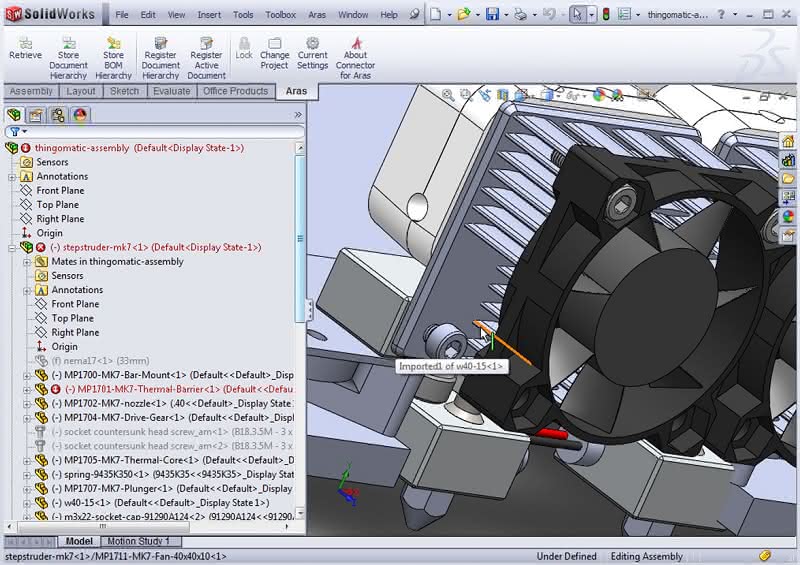The image size is (800, 565).
Task: Click the Undo icon
Action: tap(549, 14)
